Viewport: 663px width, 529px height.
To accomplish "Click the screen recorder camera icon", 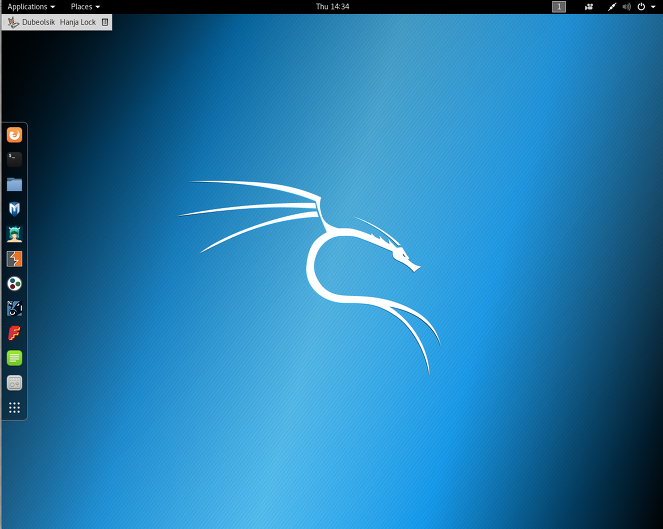I will pos(589,7).
